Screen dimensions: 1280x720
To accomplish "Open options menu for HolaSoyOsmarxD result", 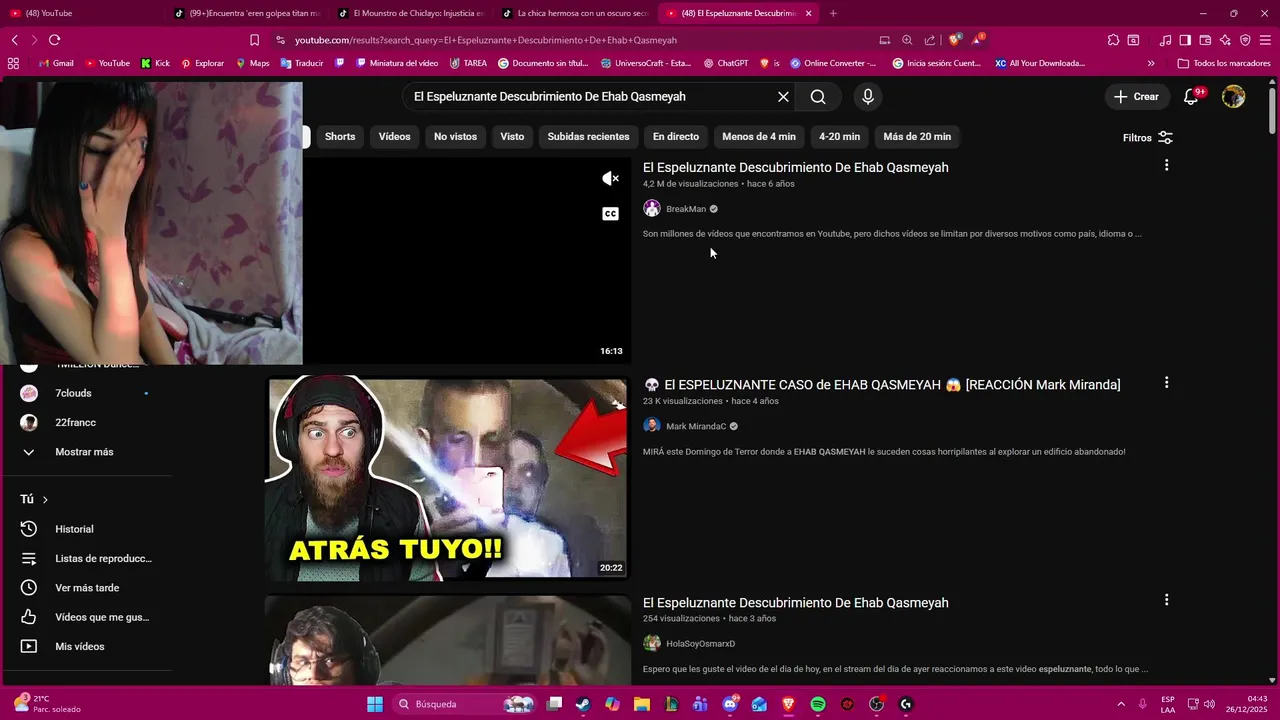I will click(x=1166, y=600).
